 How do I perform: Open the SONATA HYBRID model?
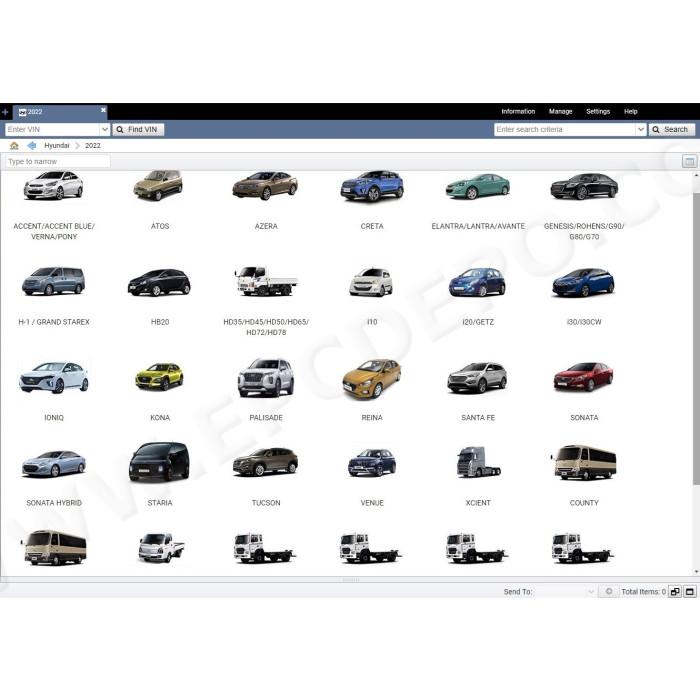(54, 478)
